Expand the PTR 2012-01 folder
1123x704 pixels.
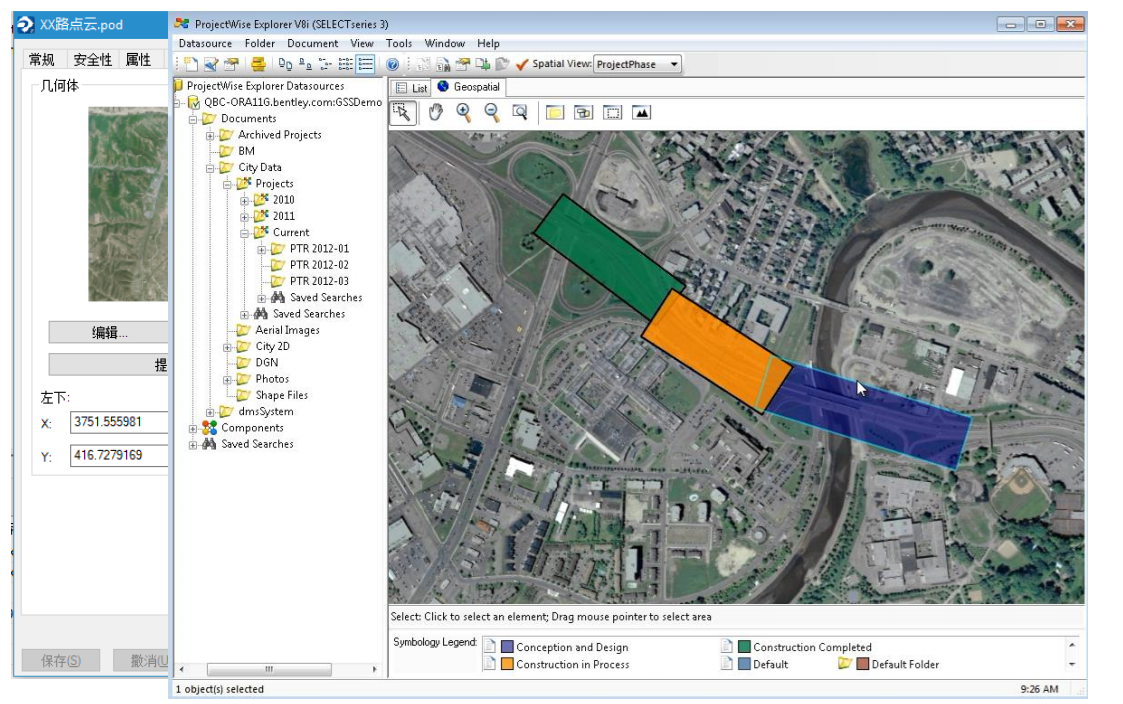(x=261, y=250)
